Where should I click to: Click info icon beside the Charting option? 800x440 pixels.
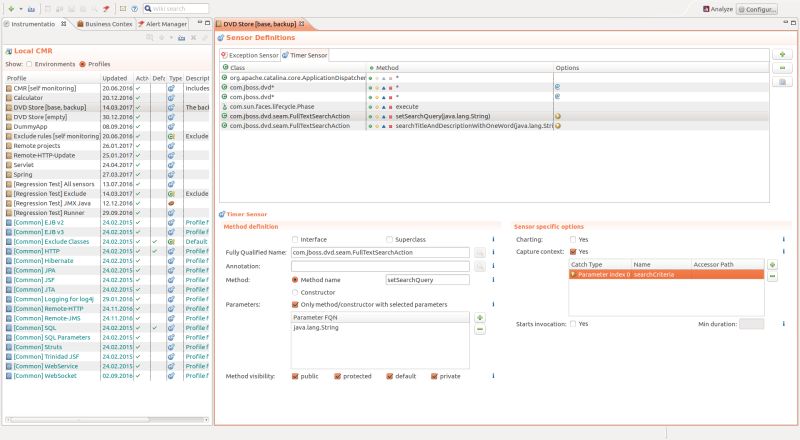coord(784,239)
